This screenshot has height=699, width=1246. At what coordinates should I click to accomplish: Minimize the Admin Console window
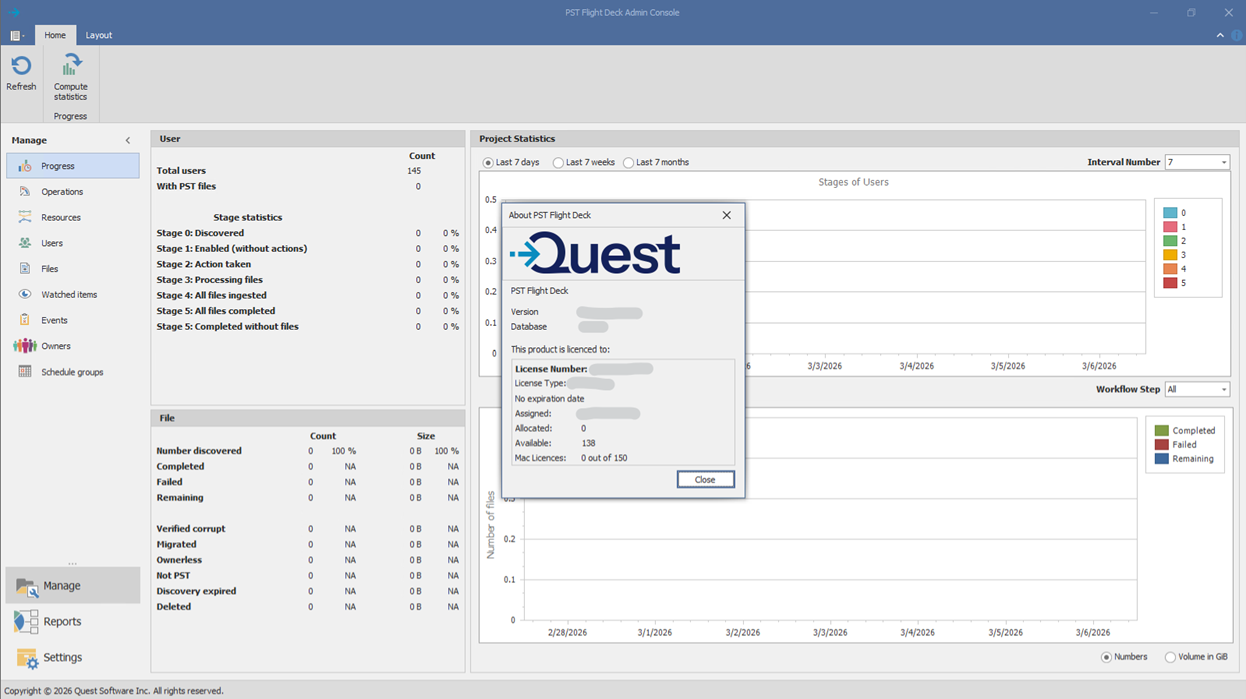coord(1154,13)
